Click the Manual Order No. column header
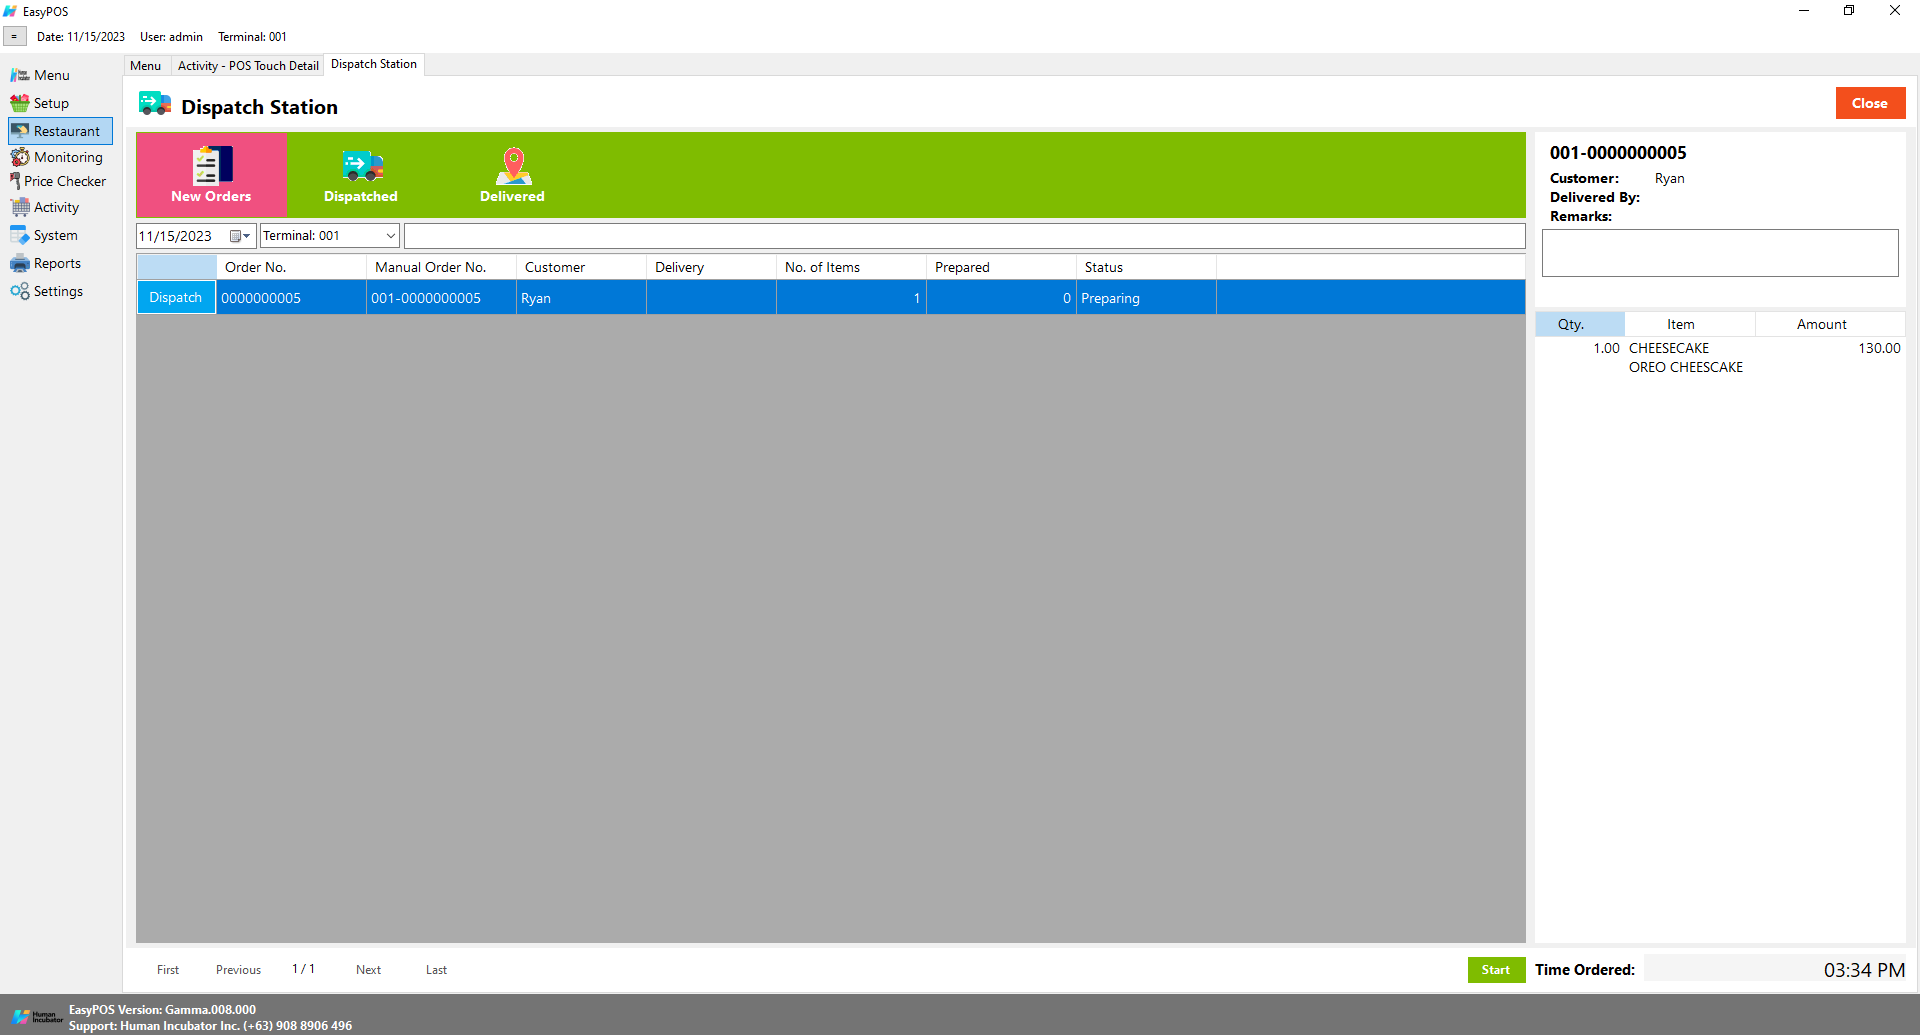Viewport: 1920px width, 1035px height. [441, 267]
